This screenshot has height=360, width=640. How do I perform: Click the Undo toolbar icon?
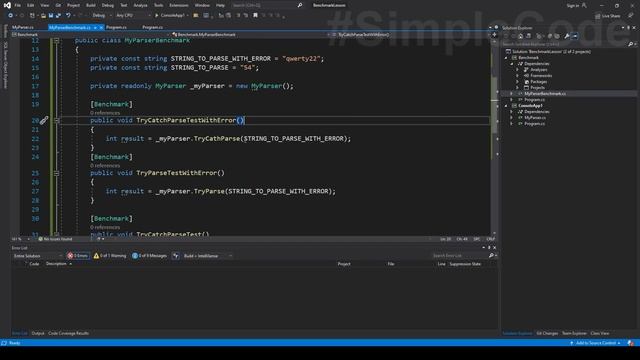(x=68, y=16)
